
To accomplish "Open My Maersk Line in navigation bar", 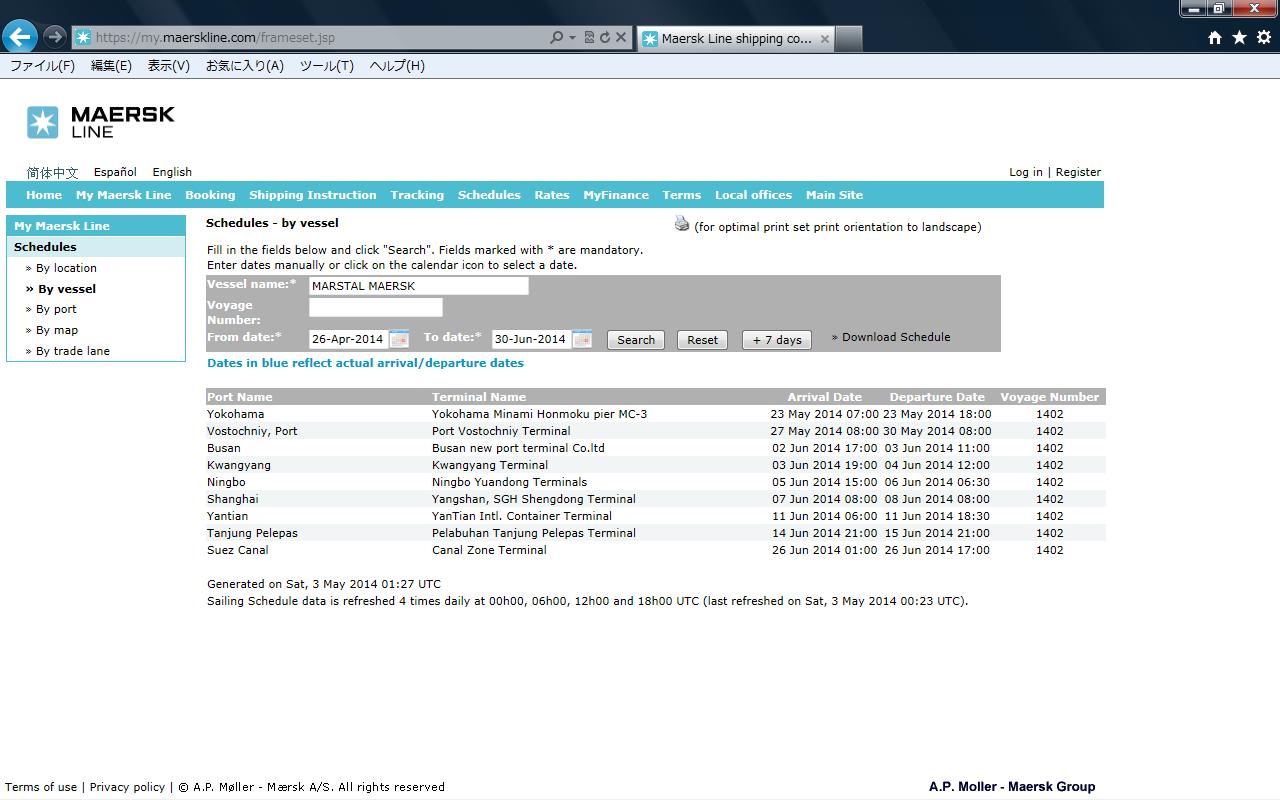I will pos(123,195).
